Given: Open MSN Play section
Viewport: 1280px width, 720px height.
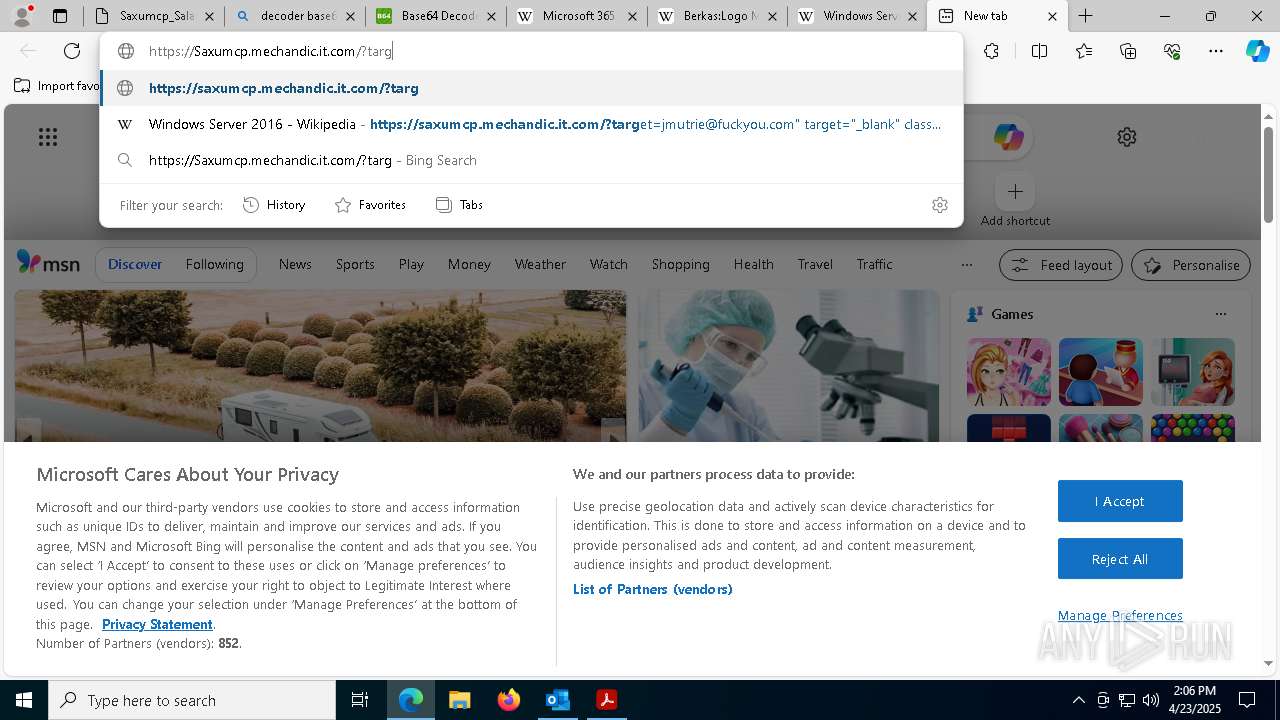Looking at the screenshot, I should pos(411,264).
